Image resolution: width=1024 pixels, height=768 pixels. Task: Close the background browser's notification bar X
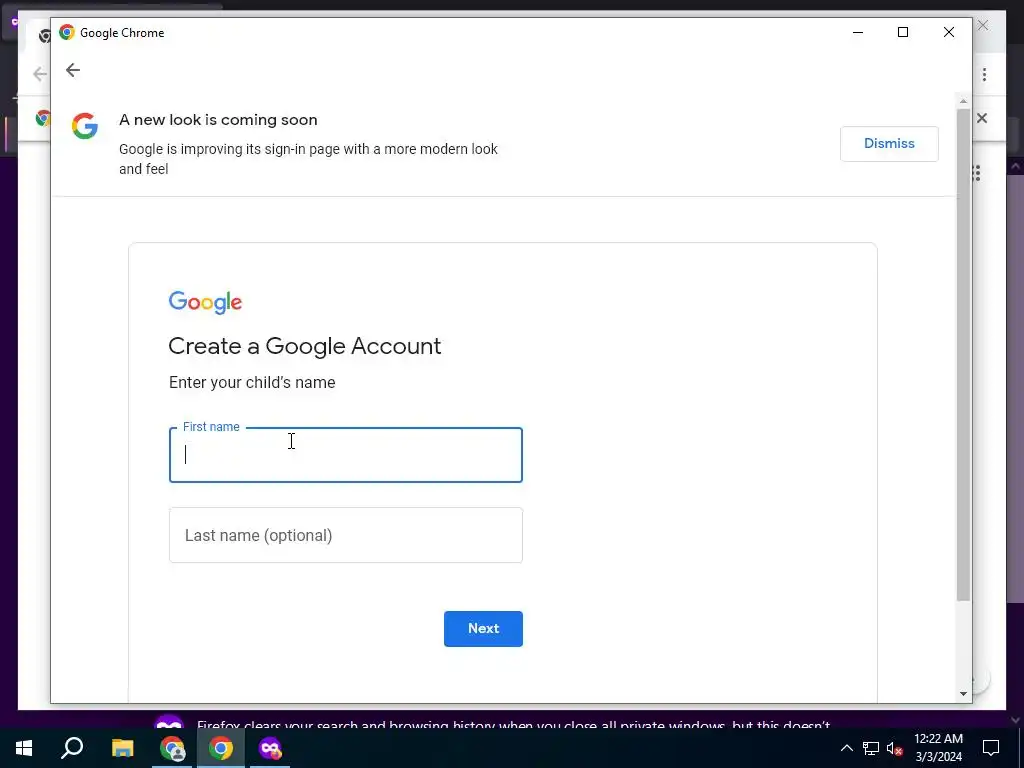pyautogui.click(x=982, y=118)
